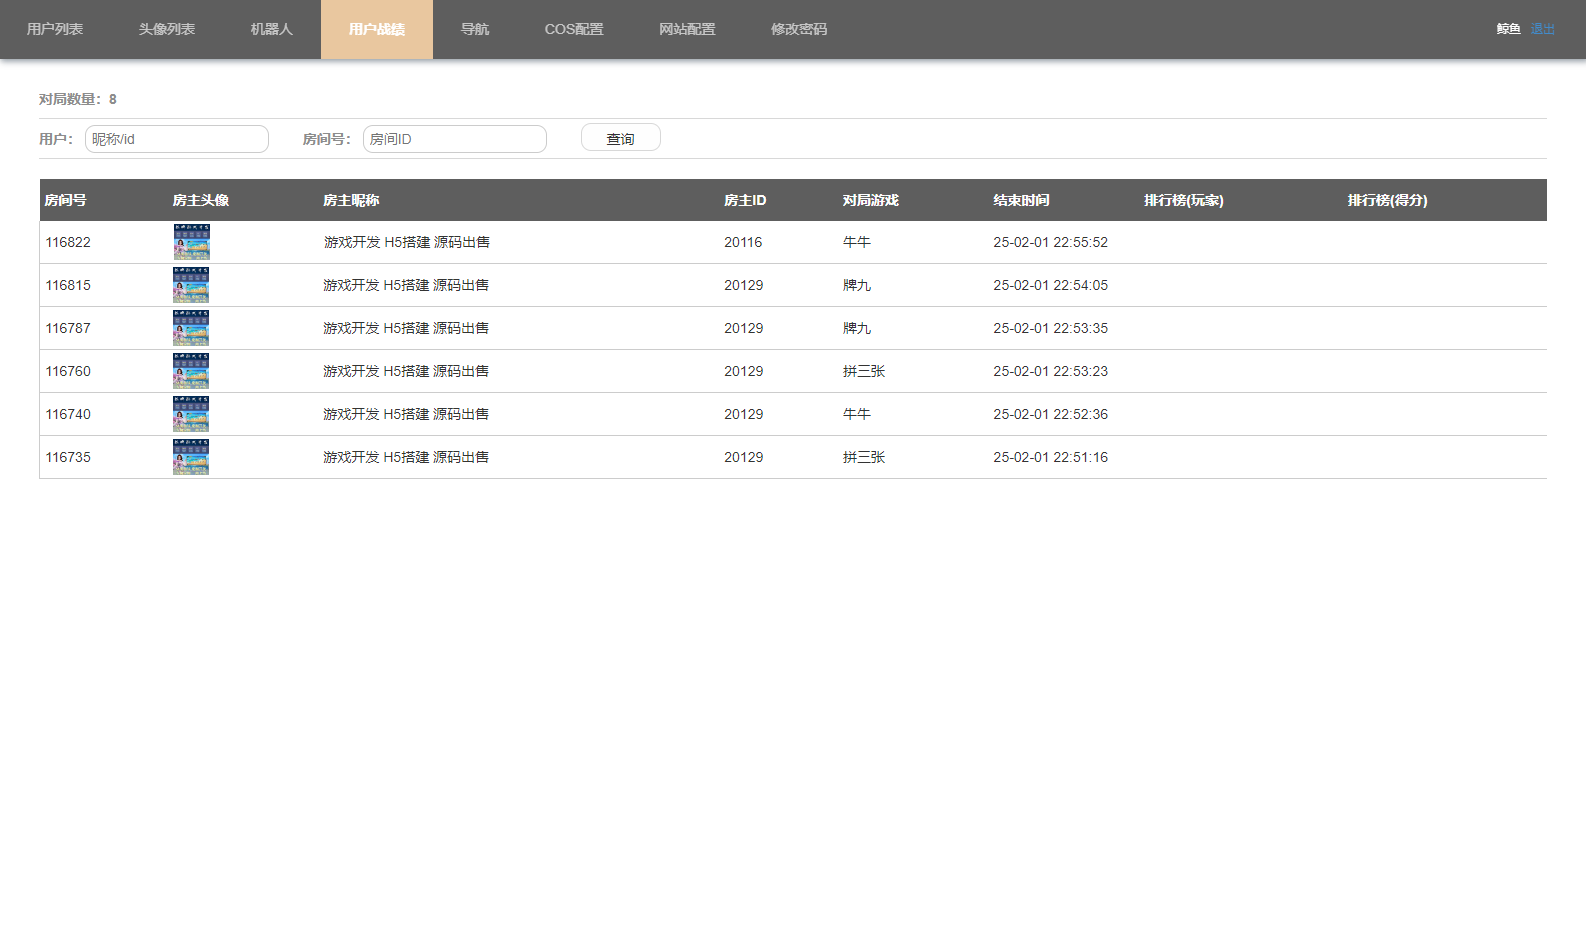Select the 用户战绩 tab

pos(377,29)
